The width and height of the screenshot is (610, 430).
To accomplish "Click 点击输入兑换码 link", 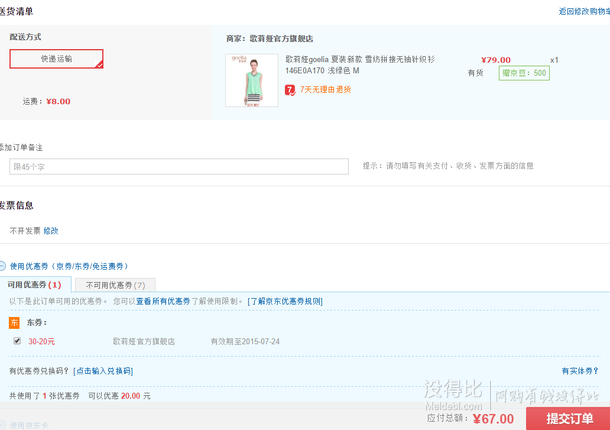I will 98,371.
